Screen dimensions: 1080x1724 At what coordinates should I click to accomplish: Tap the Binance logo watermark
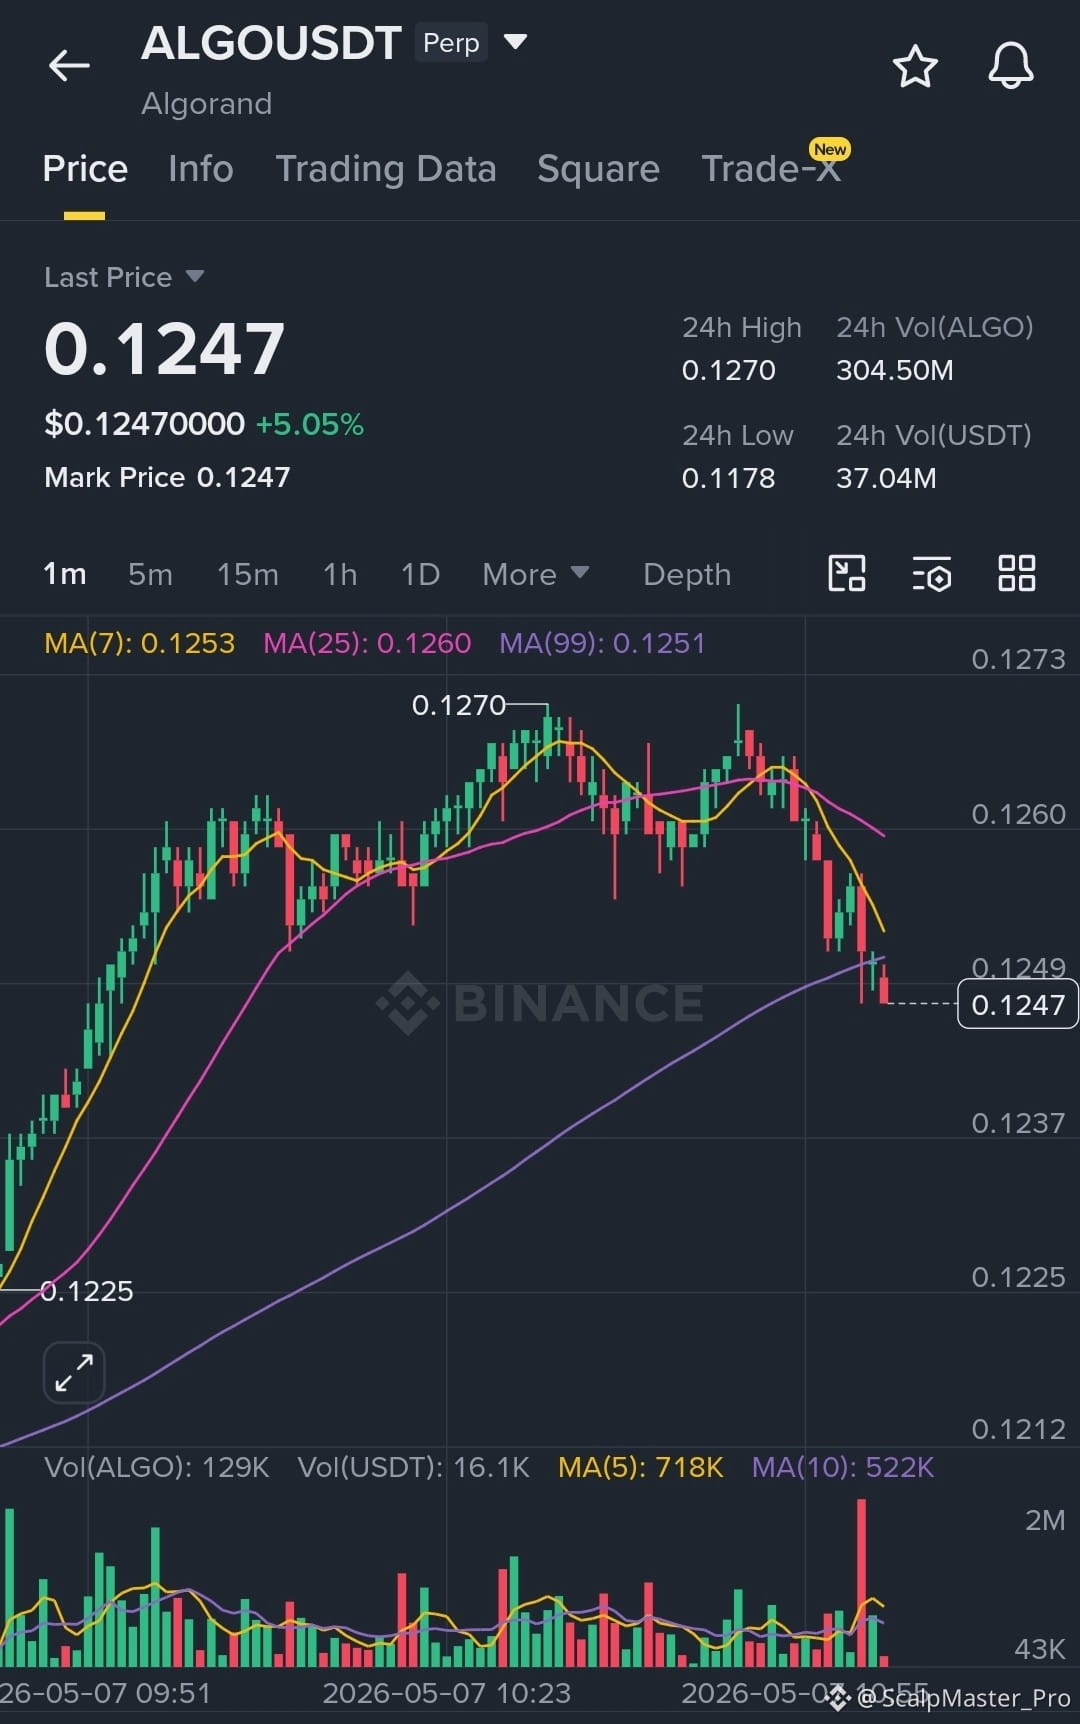coord(540,1003)
